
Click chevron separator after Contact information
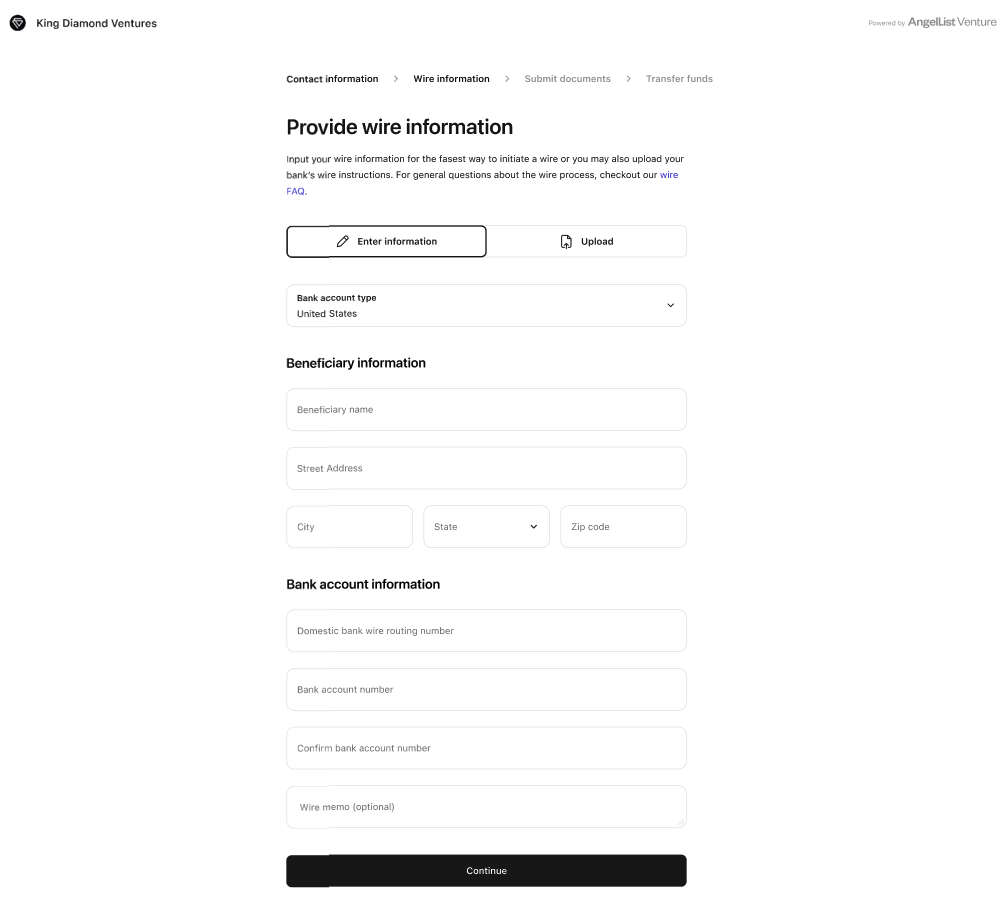coord(396,79)
